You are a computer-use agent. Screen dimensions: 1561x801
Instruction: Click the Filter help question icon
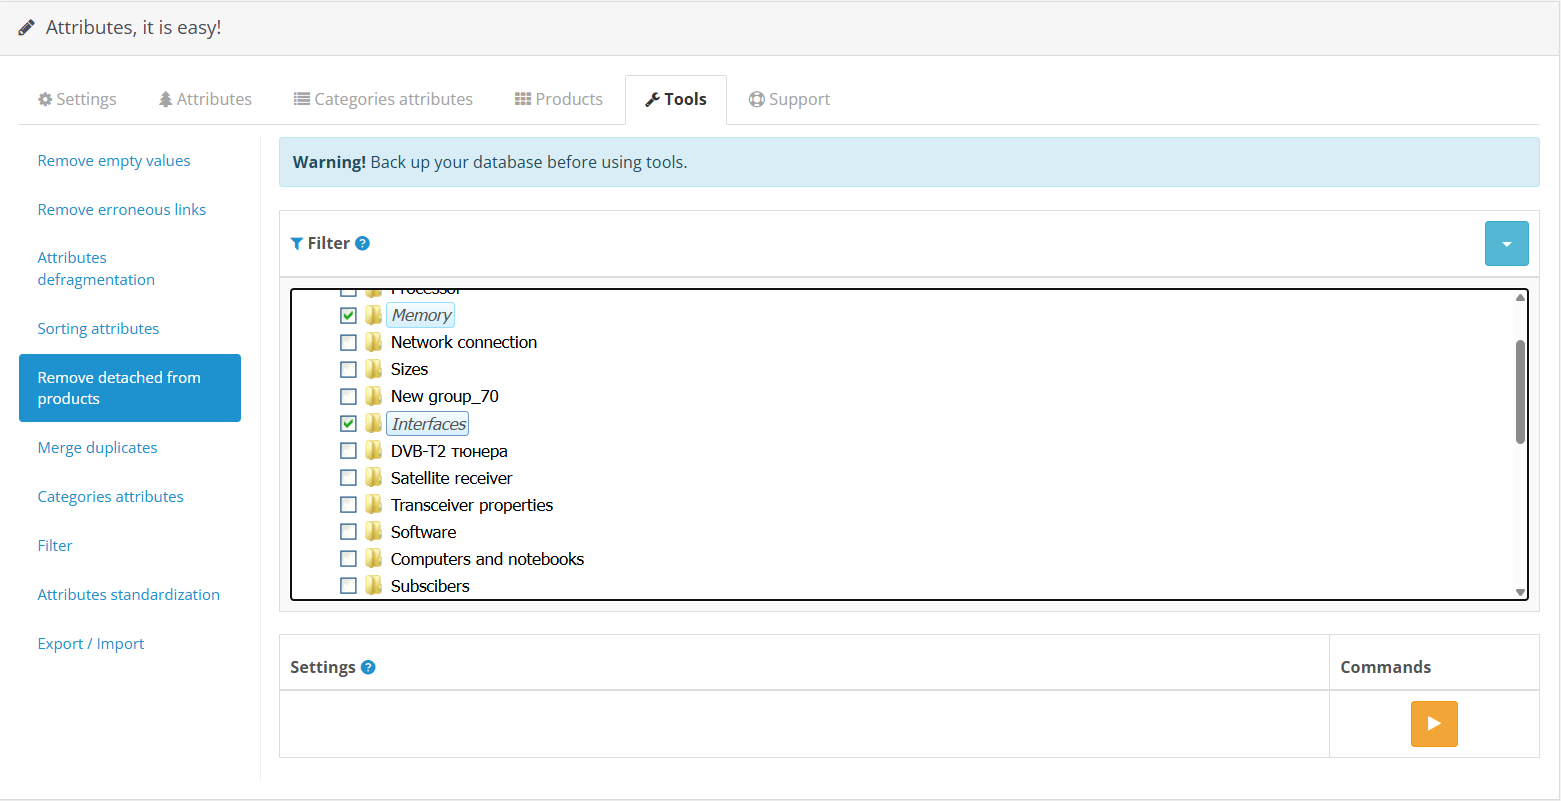point(362,243)
